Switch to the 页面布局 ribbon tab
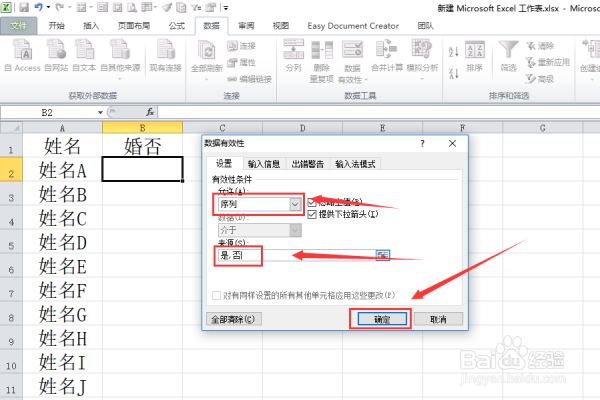600x400 pixels. [x=134, y=26]
